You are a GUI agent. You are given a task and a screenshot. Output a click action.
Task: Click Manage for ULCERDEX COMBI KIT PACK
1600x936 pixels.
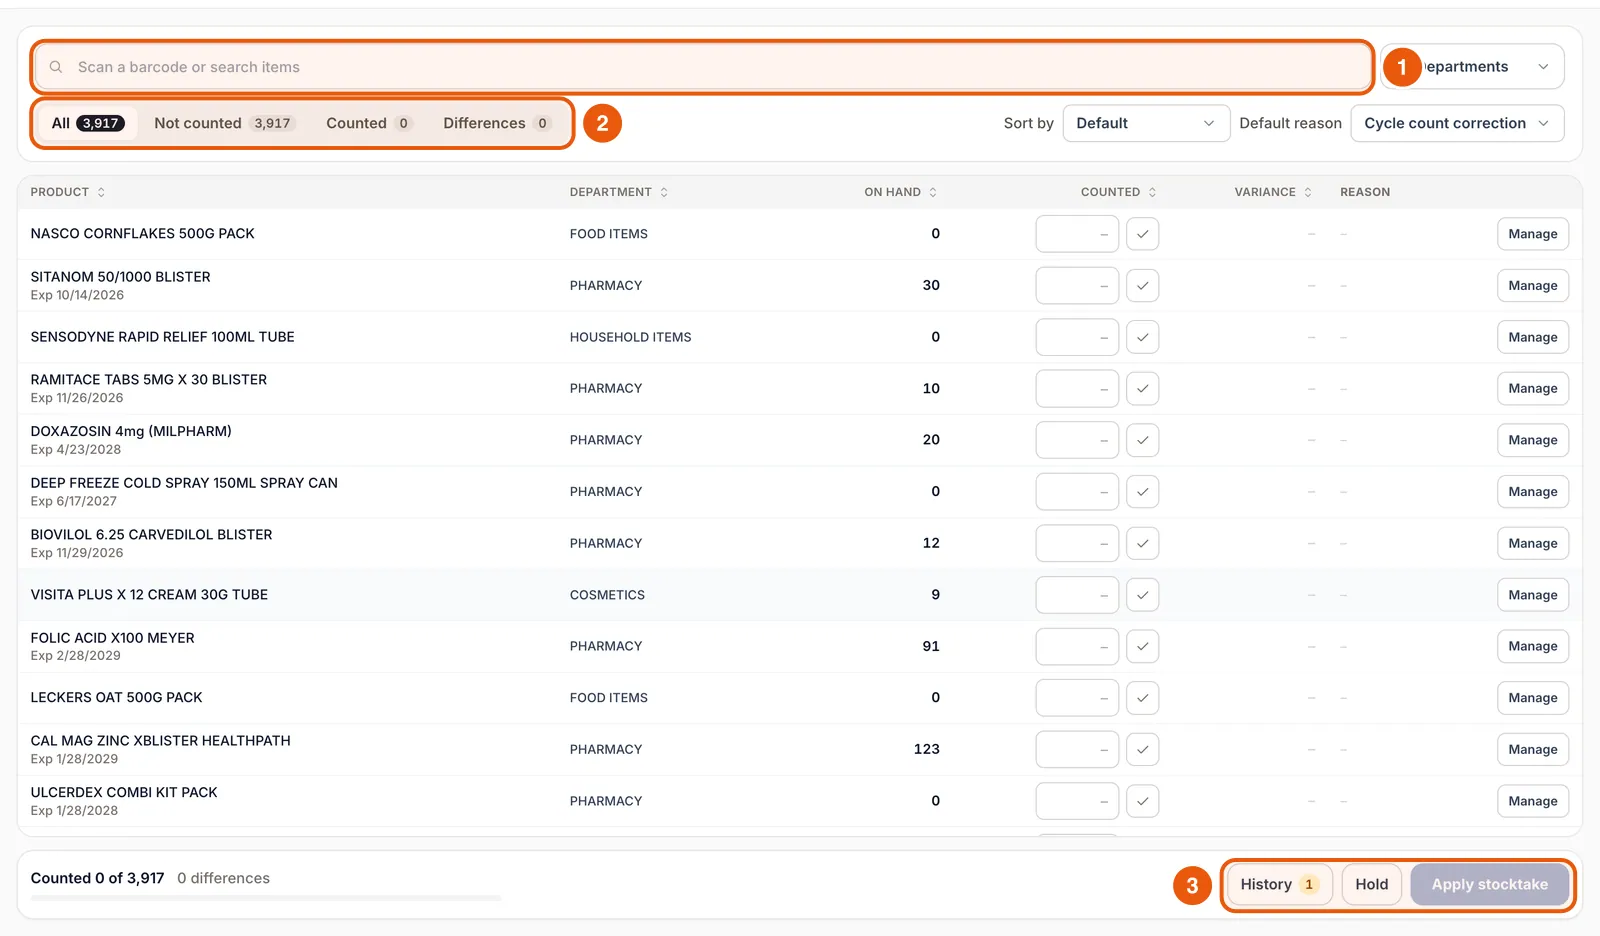1532,801
